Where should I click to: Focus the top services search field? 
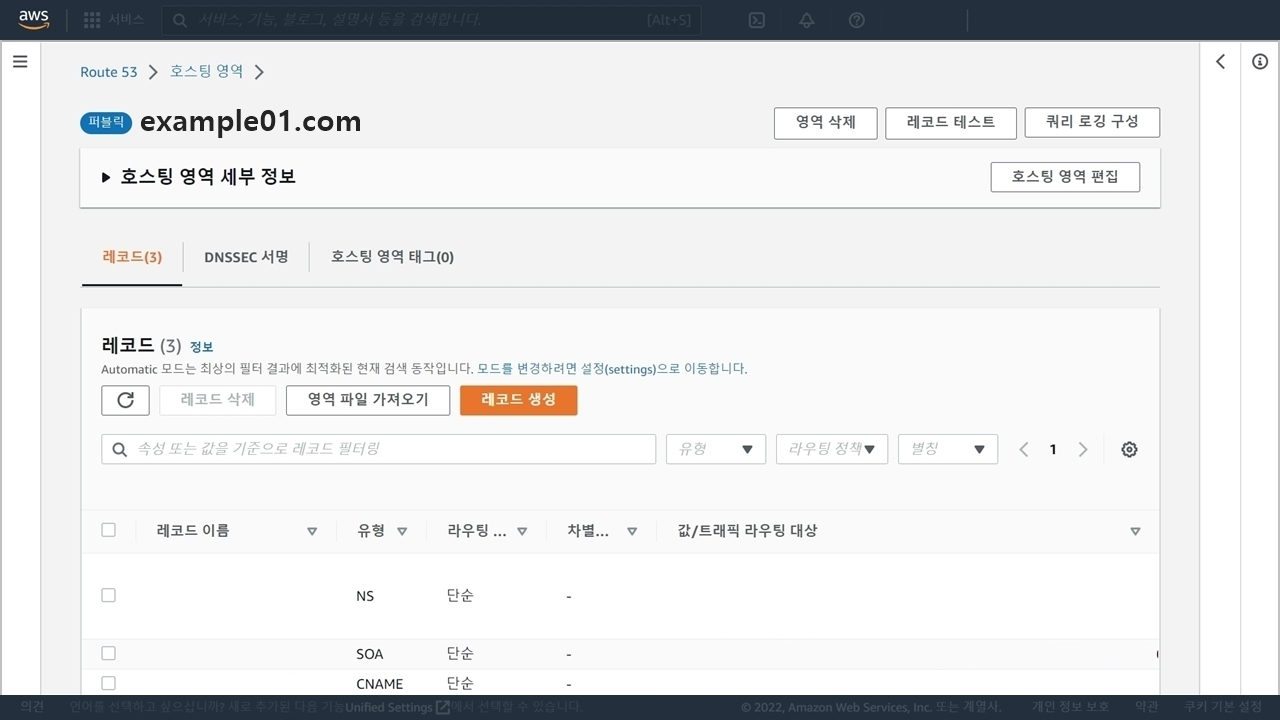tap(431, 20)
